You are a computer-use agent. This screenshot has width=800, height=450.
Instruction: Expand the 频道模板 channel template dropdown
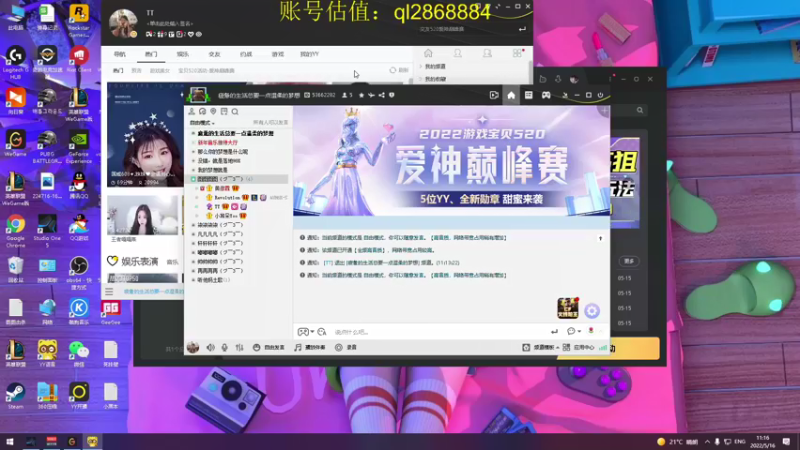[541, 347]
